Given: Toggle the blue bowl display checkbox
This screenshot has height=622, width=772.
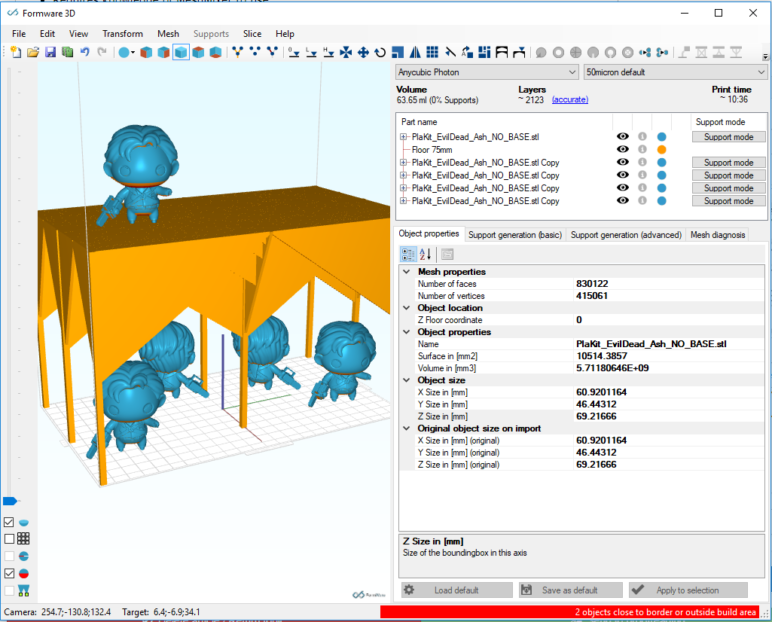Looking at the screenshot, I should (x=9, y=522).
